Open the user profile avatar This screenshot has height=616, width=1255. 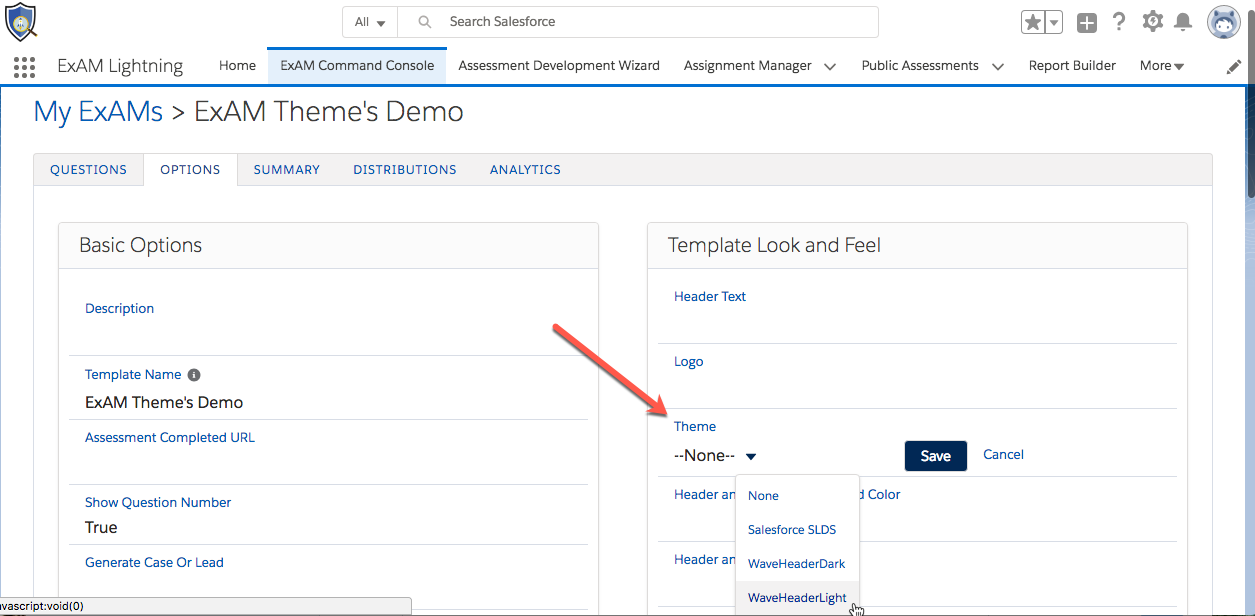pos(1224,22)
